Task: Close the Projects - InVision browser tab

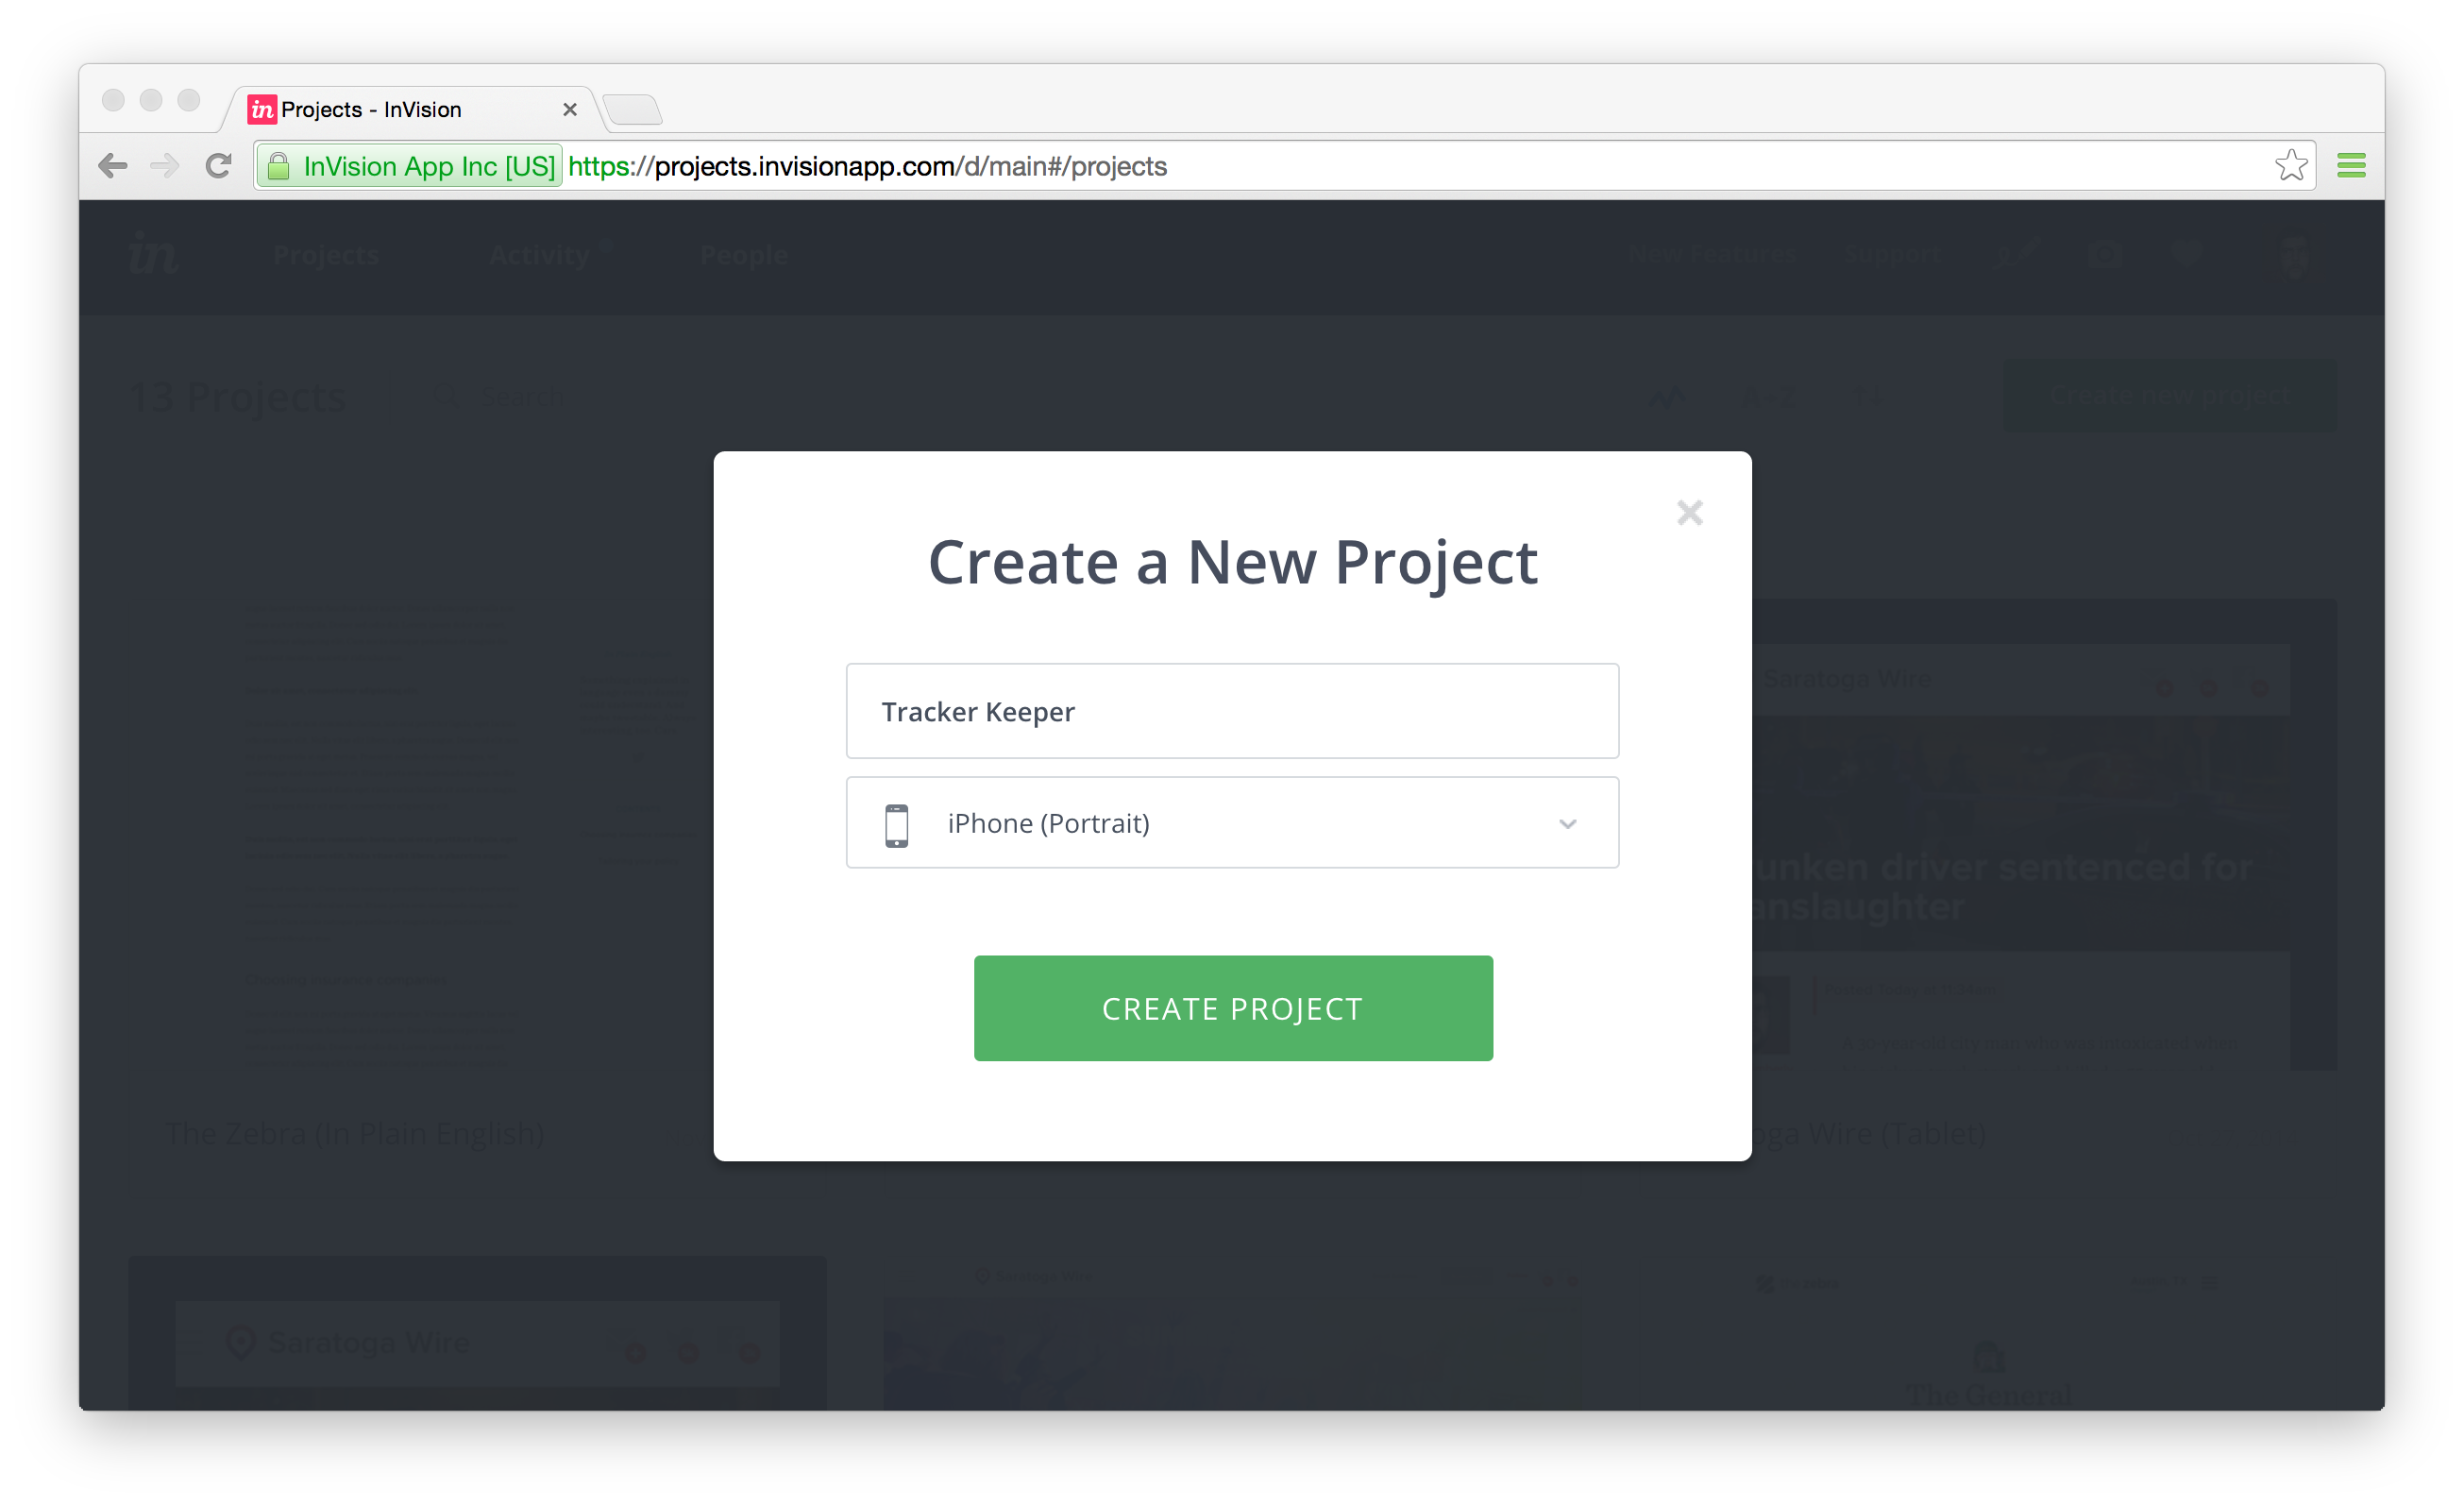Action: coord(570,110)
